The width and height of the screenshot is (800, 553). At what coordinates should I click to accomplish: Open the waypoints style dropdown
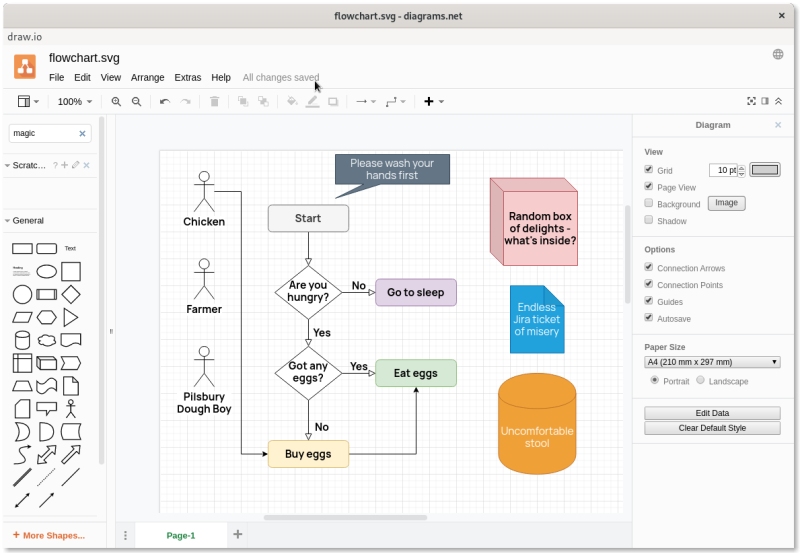(395, 102)
